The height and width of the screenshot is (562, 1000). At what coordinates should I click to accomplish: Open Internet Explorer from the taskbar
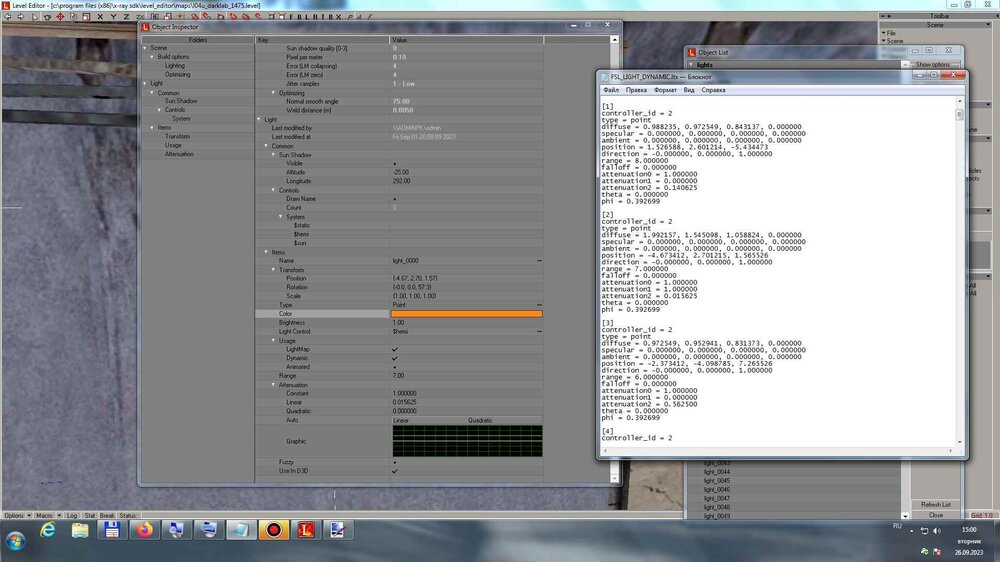click(47, 529)
